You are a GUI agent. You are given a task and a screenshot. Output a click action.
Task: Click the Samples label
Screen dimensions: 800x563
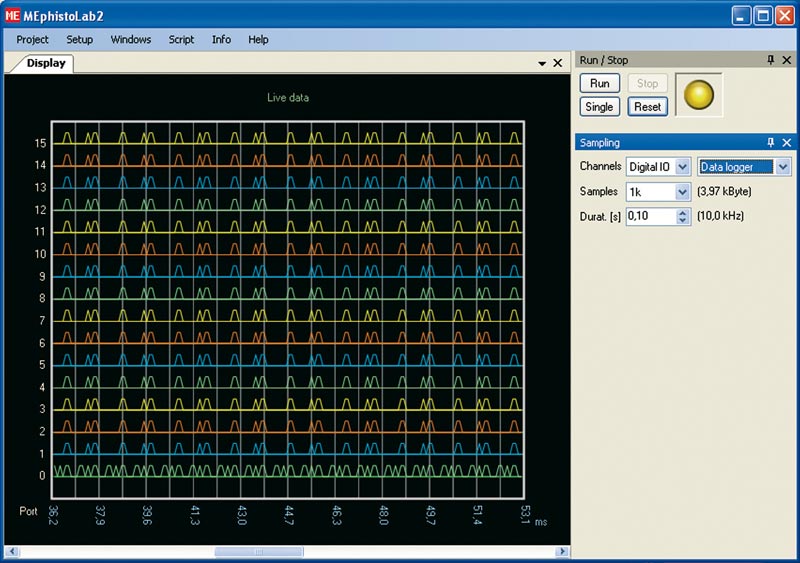(598, 191)
